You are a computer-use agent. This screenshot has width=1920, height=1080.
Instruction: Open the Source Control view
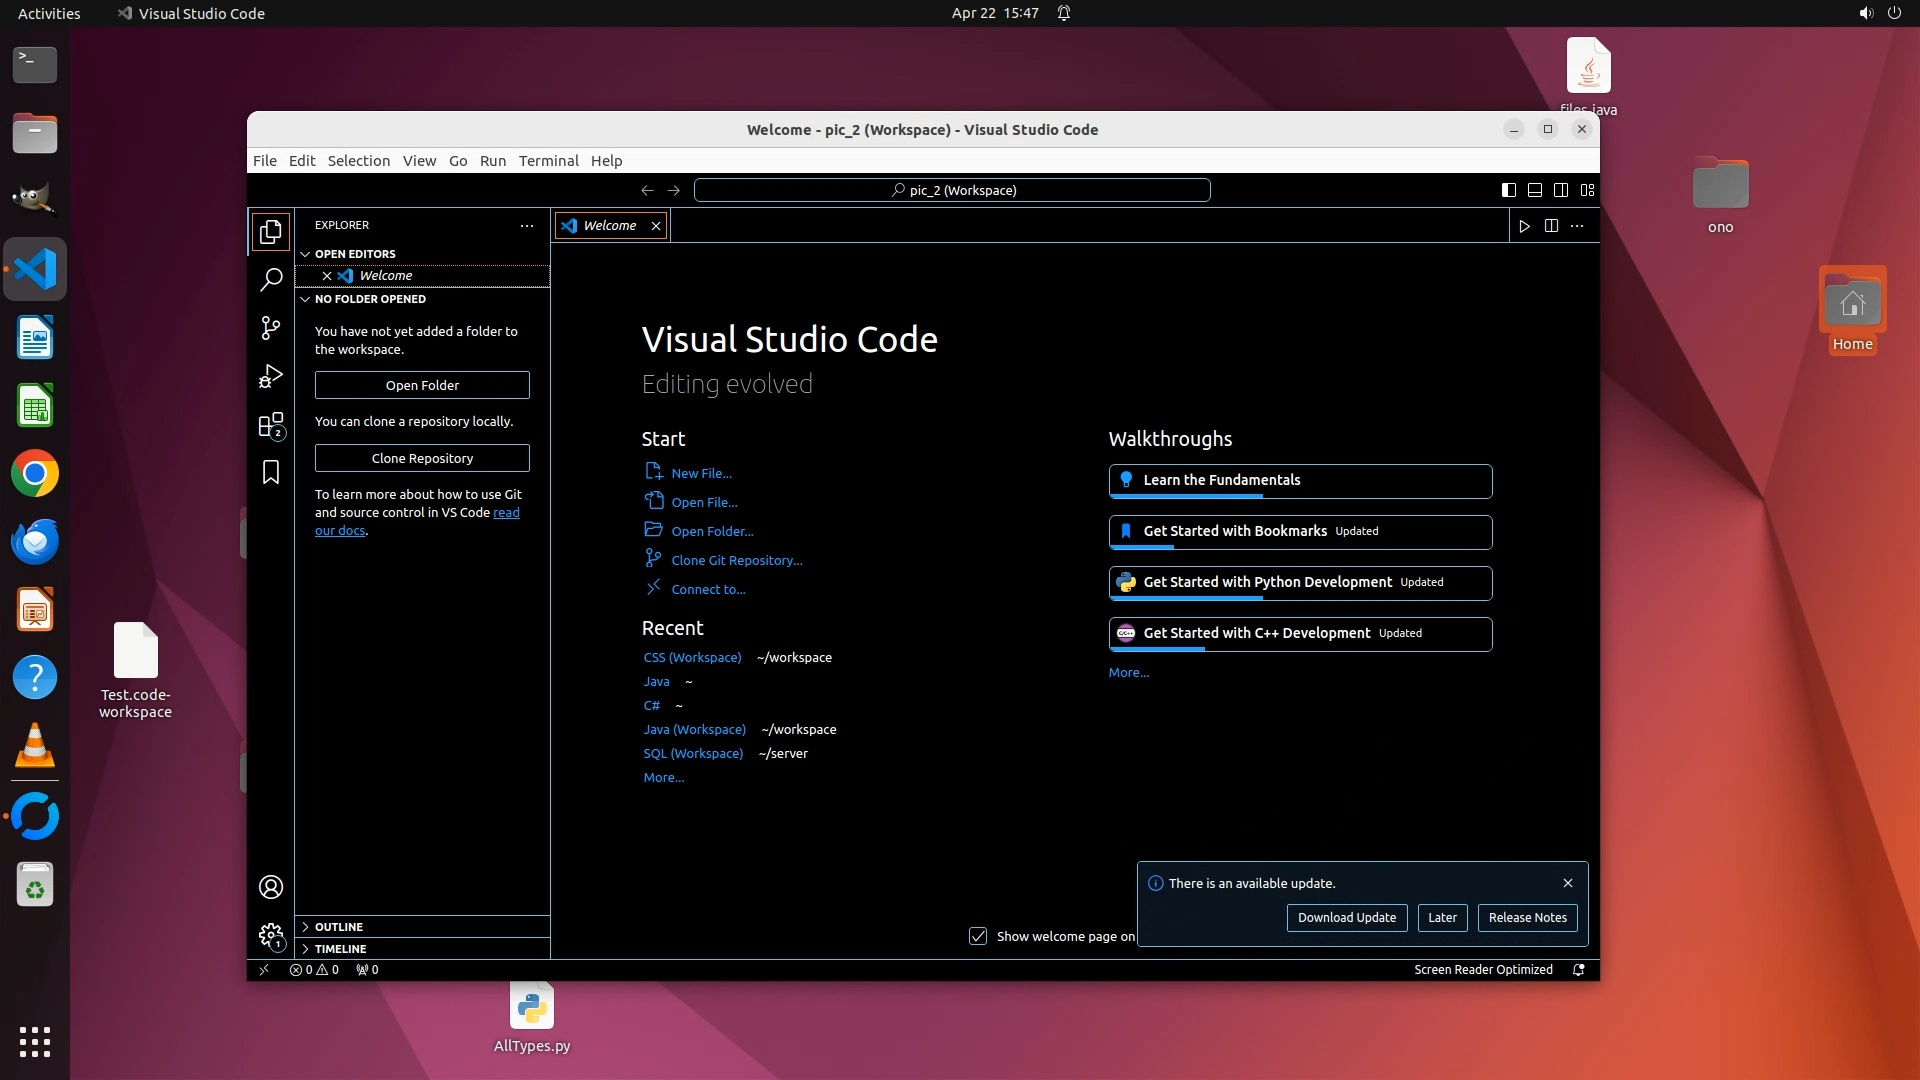point(271,328)
